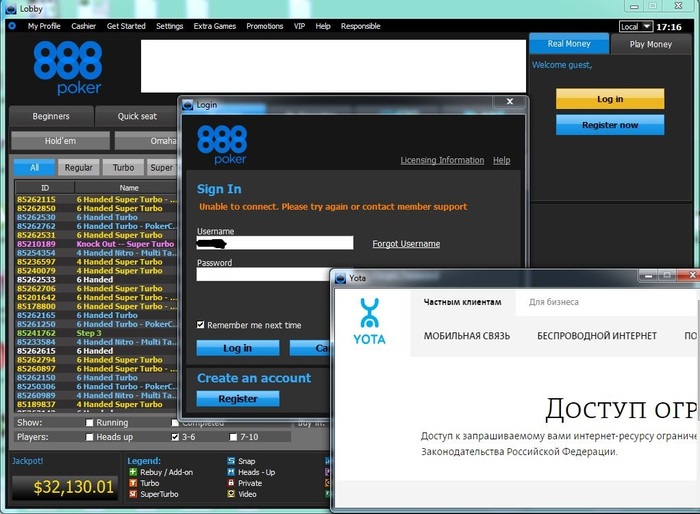This screenshot has width=700, height=514.
Task: Click Register under Create an account
Action: click(x=238, y=398)
